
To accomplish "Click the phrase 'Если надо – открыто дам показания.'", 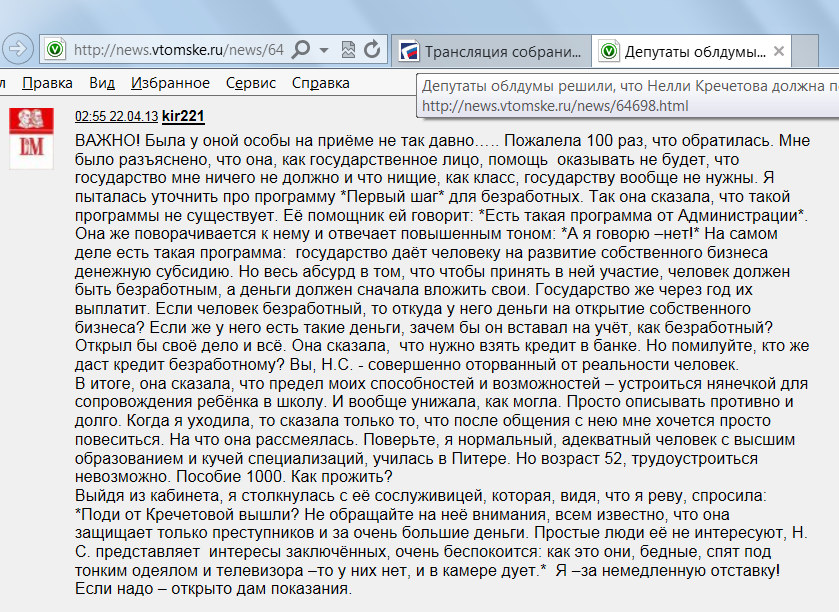I will coord(213,588).
